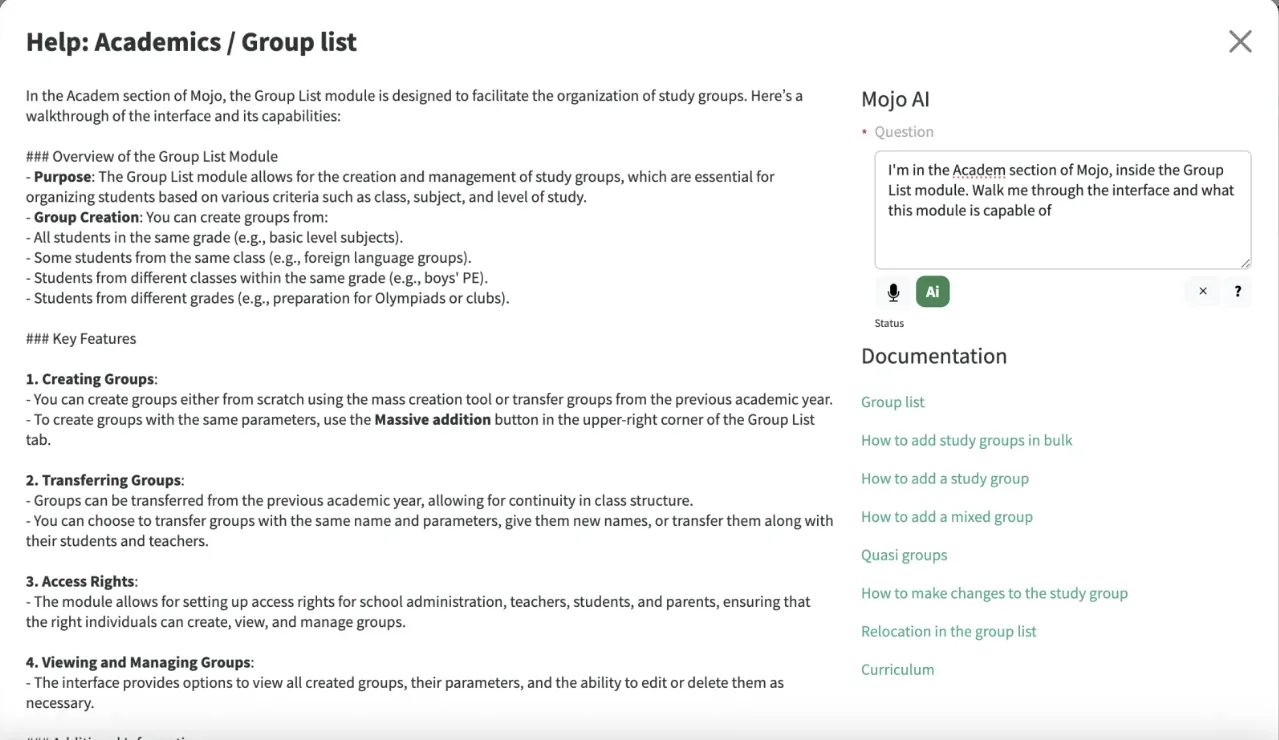Click the 4. Viewing and Managing Groups heading

click(x=139, y=663)
